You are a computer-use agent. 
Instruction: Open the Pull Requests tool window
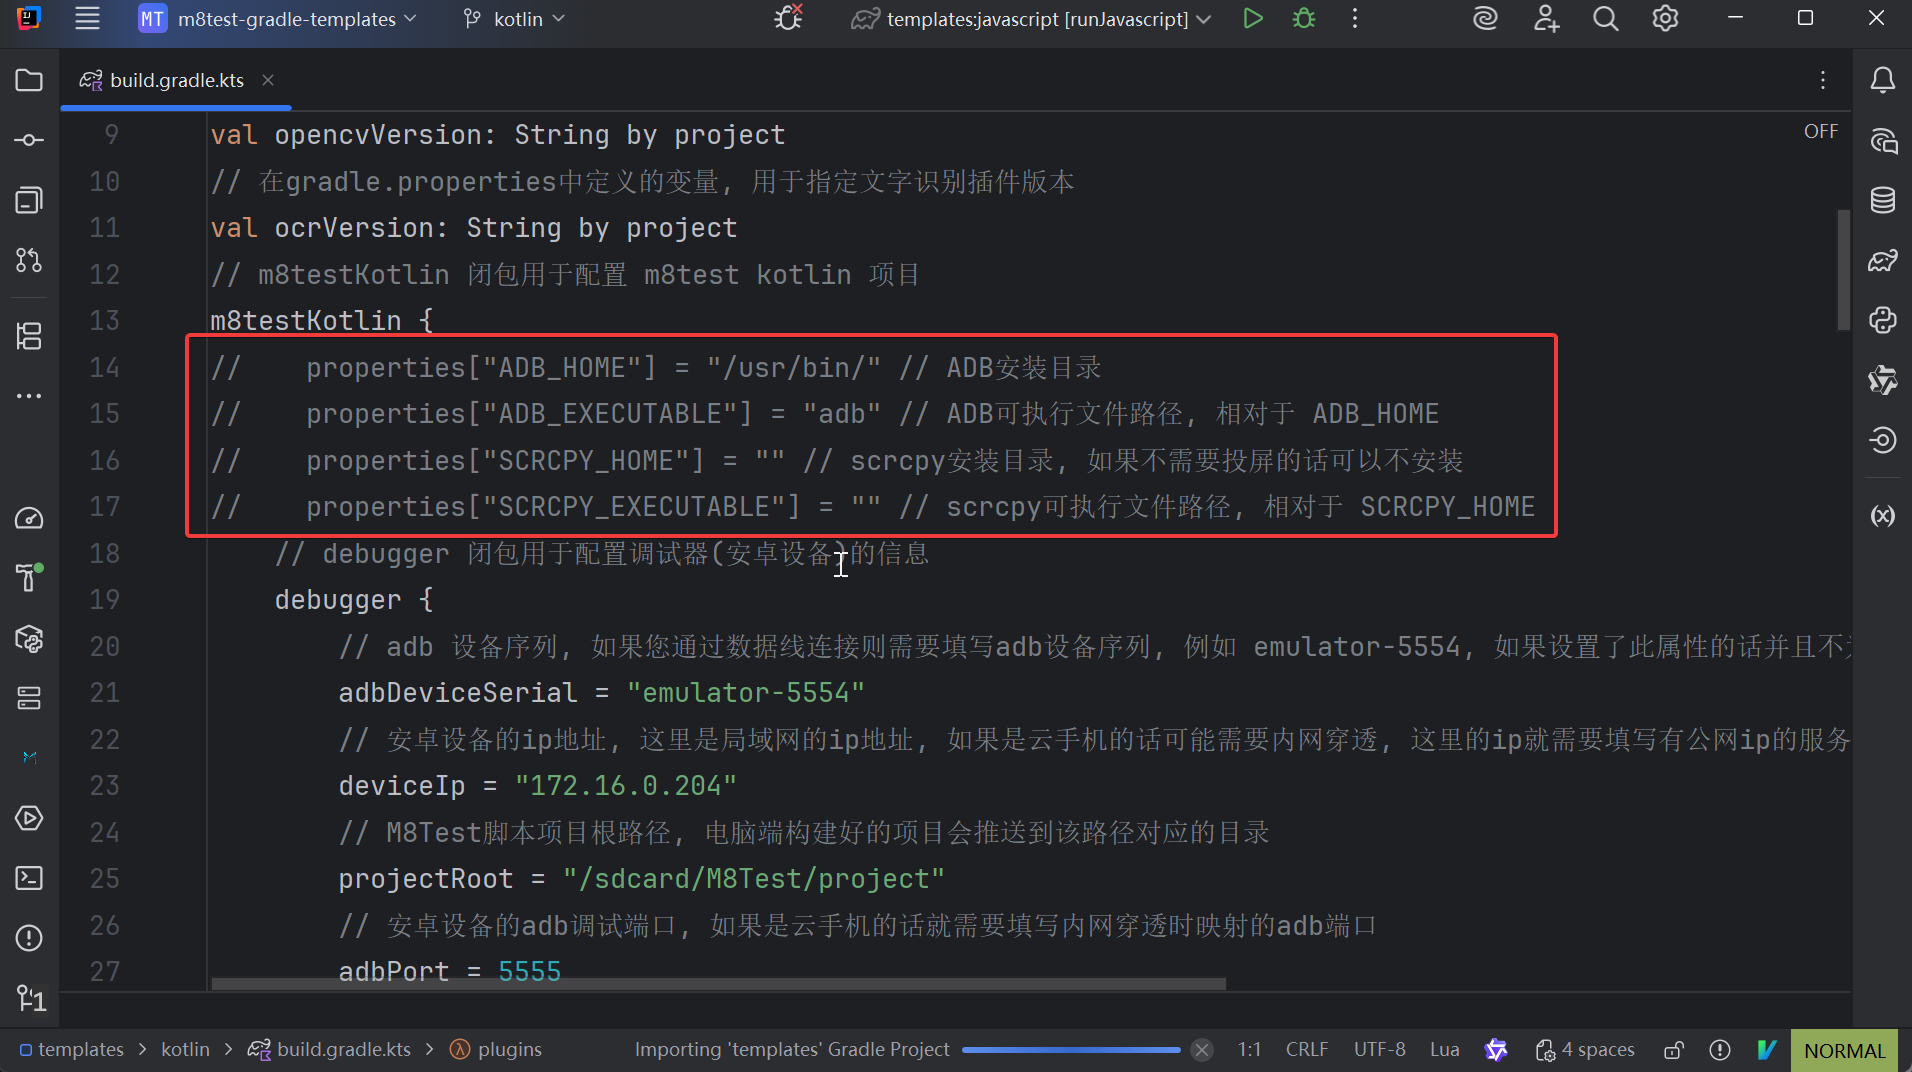[x=29, y=260]
